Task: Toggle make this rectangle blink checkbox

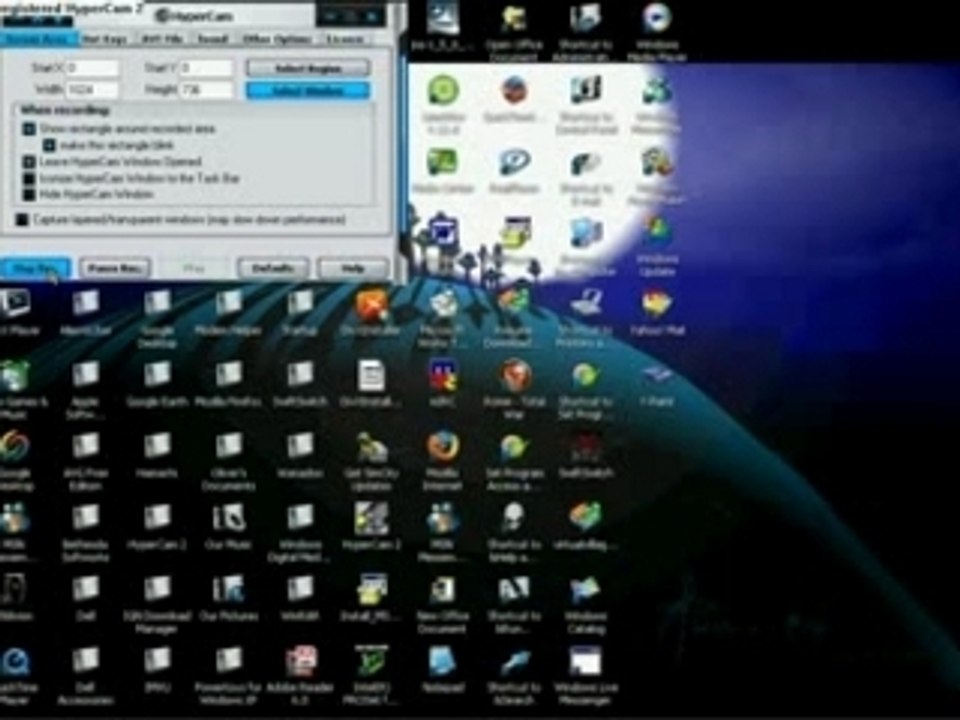Action: click(x=49, y=145)
